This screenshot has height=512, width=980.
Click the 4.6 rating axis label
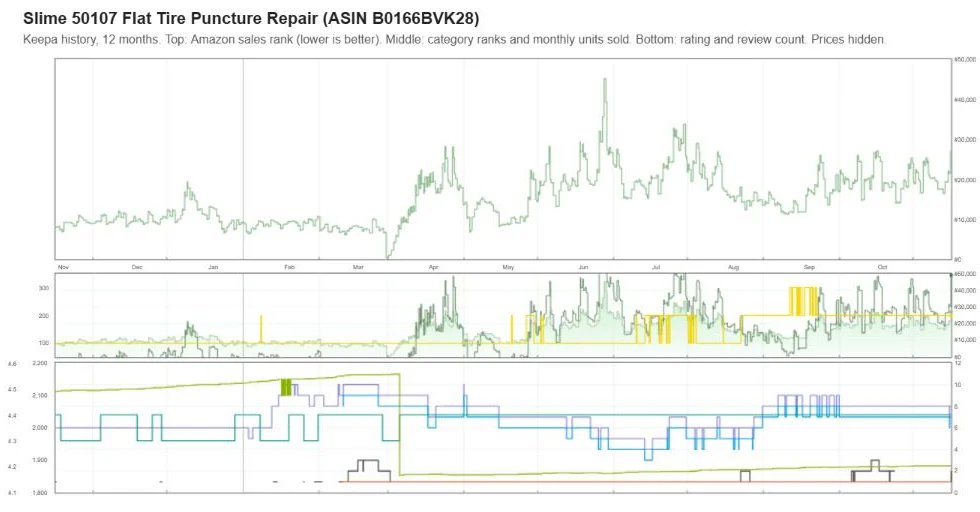click(12, 363)
